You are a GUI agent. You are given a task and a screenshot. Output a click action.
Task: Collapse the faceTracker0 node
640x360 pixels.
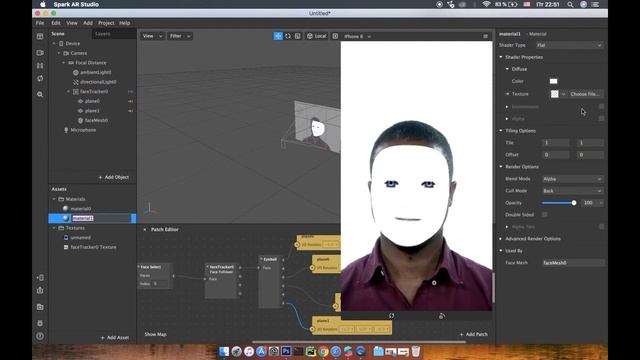69,92
